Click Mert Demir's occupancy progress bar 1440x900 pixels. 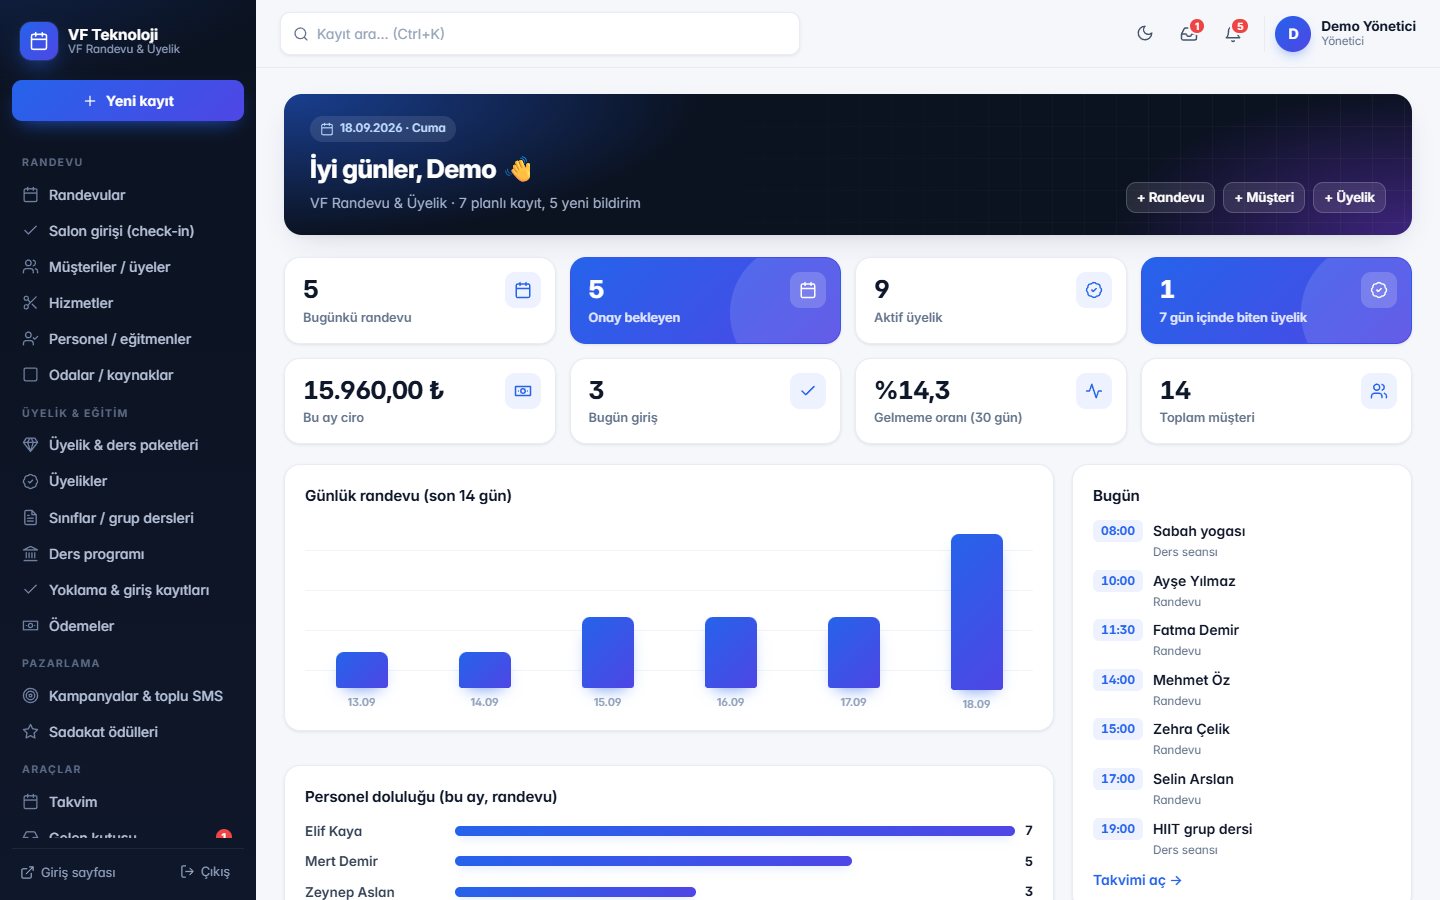tap(653, 861)
